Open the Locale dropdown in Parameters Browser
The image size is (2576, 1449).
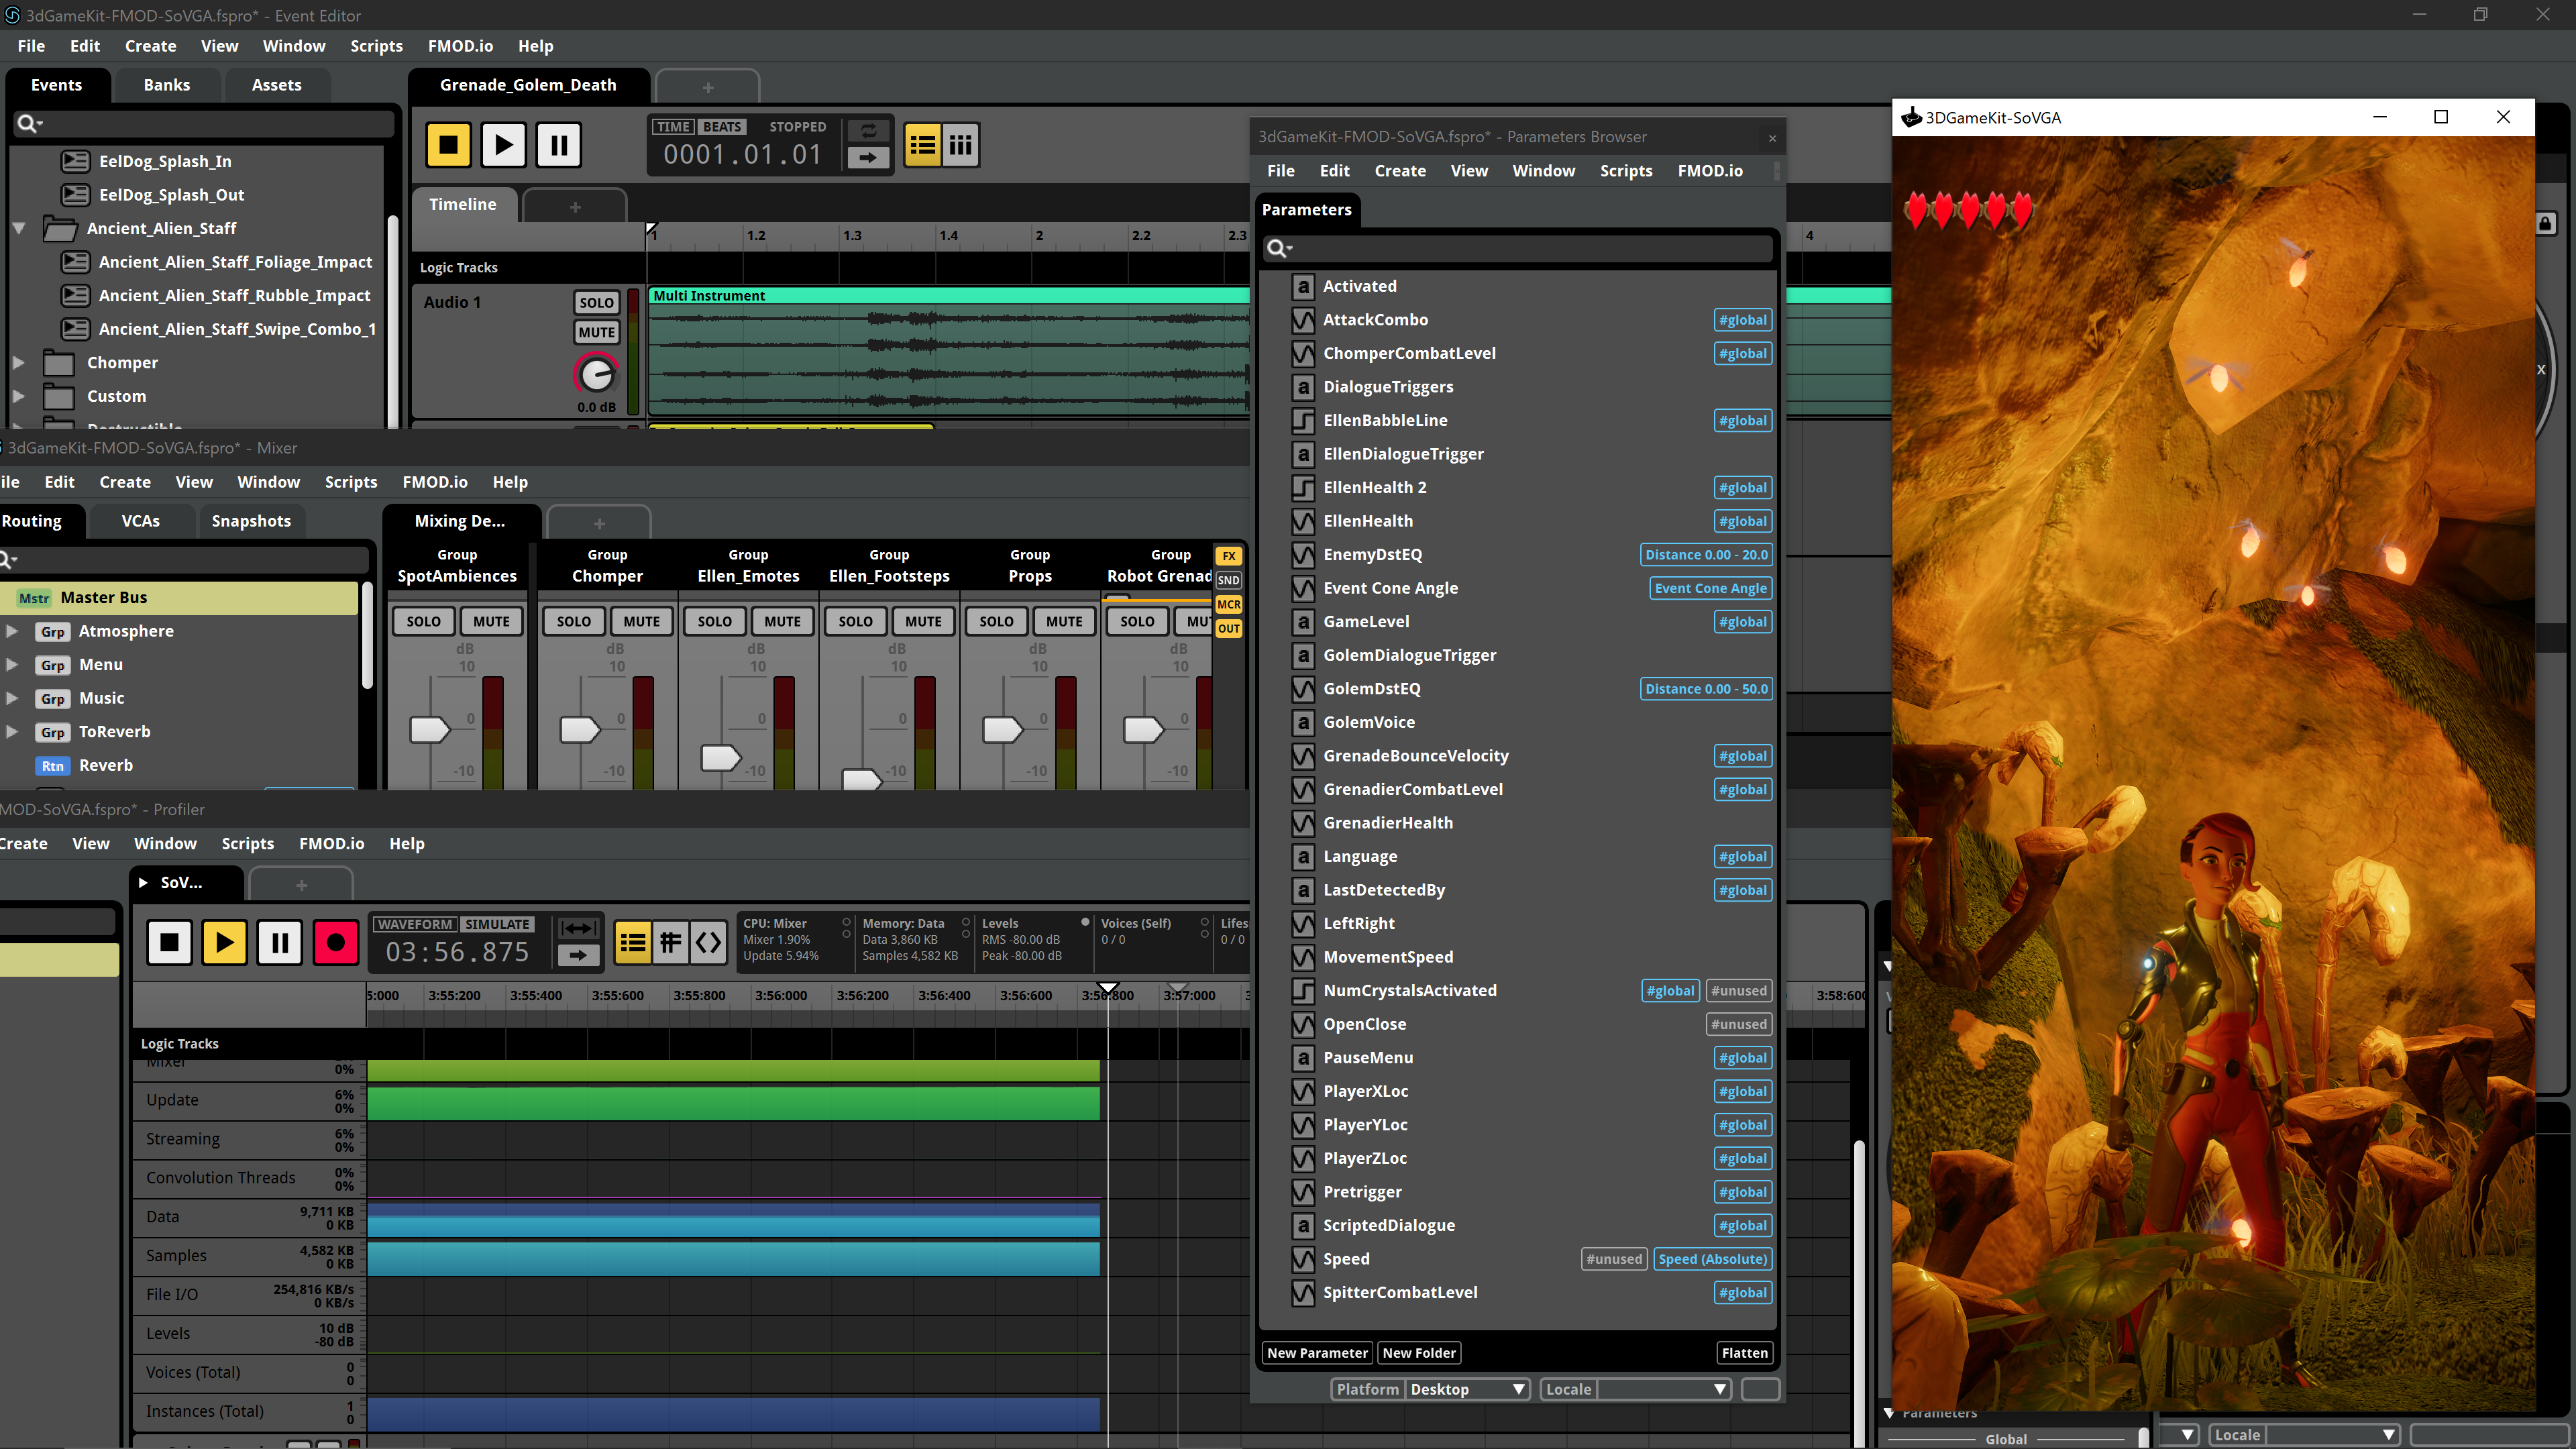1664,1389
